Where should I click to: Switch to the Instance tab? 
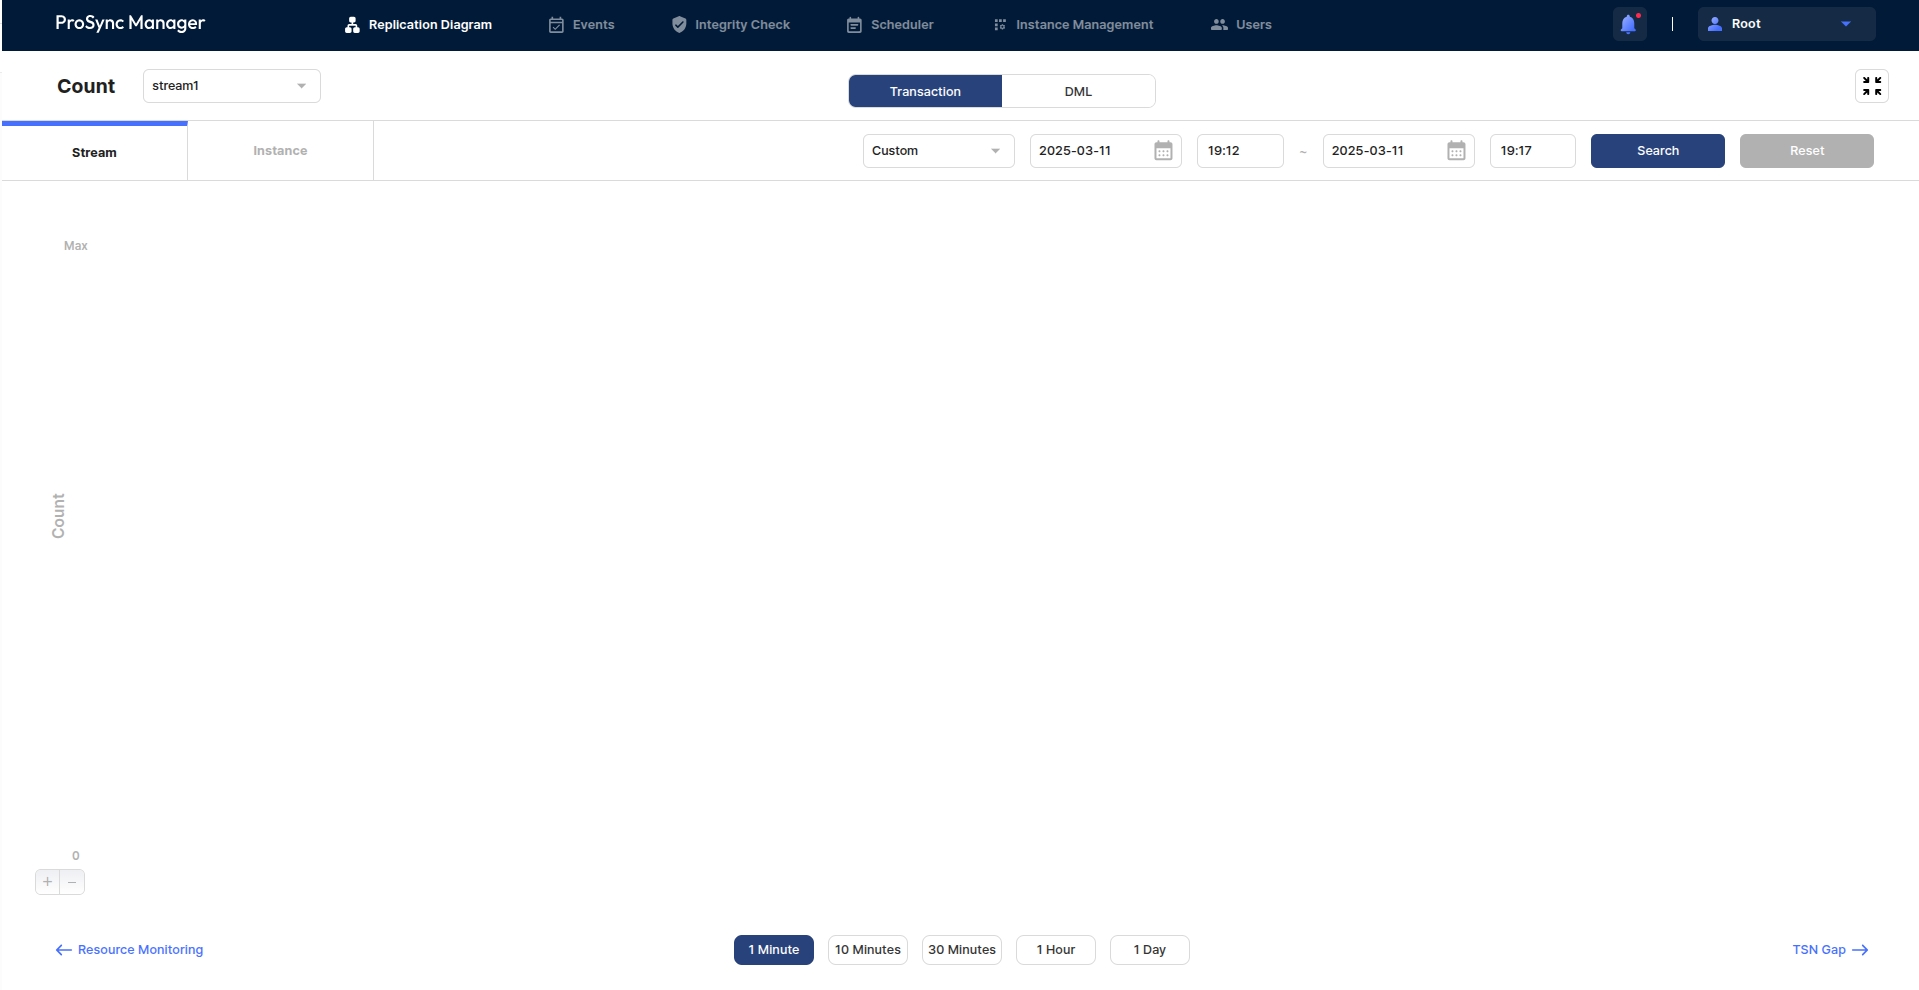(x=280, y=151)
